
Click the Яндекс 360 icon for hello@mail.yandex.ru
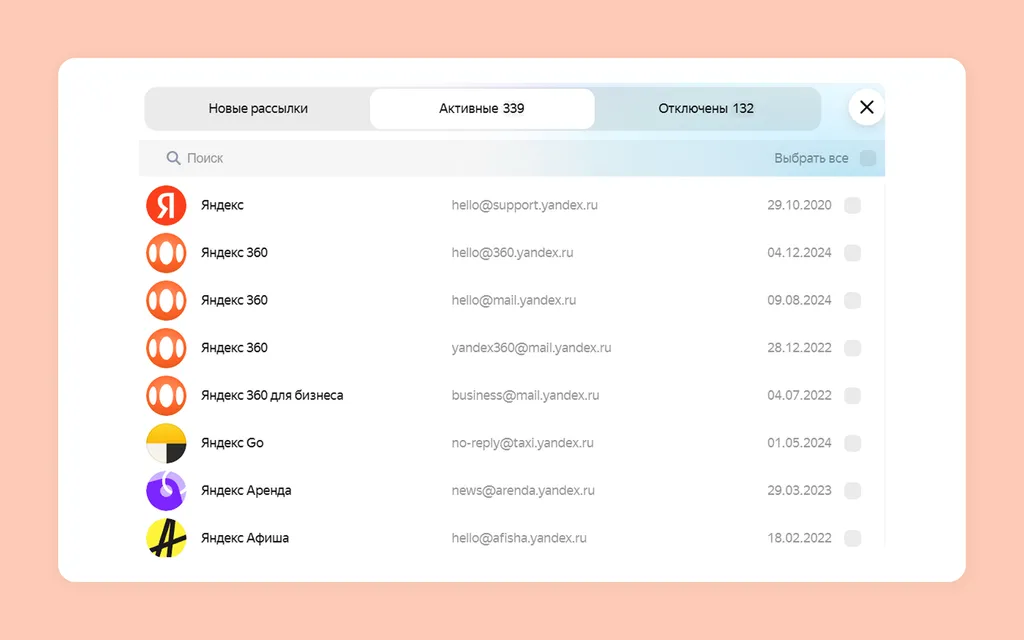166,300
